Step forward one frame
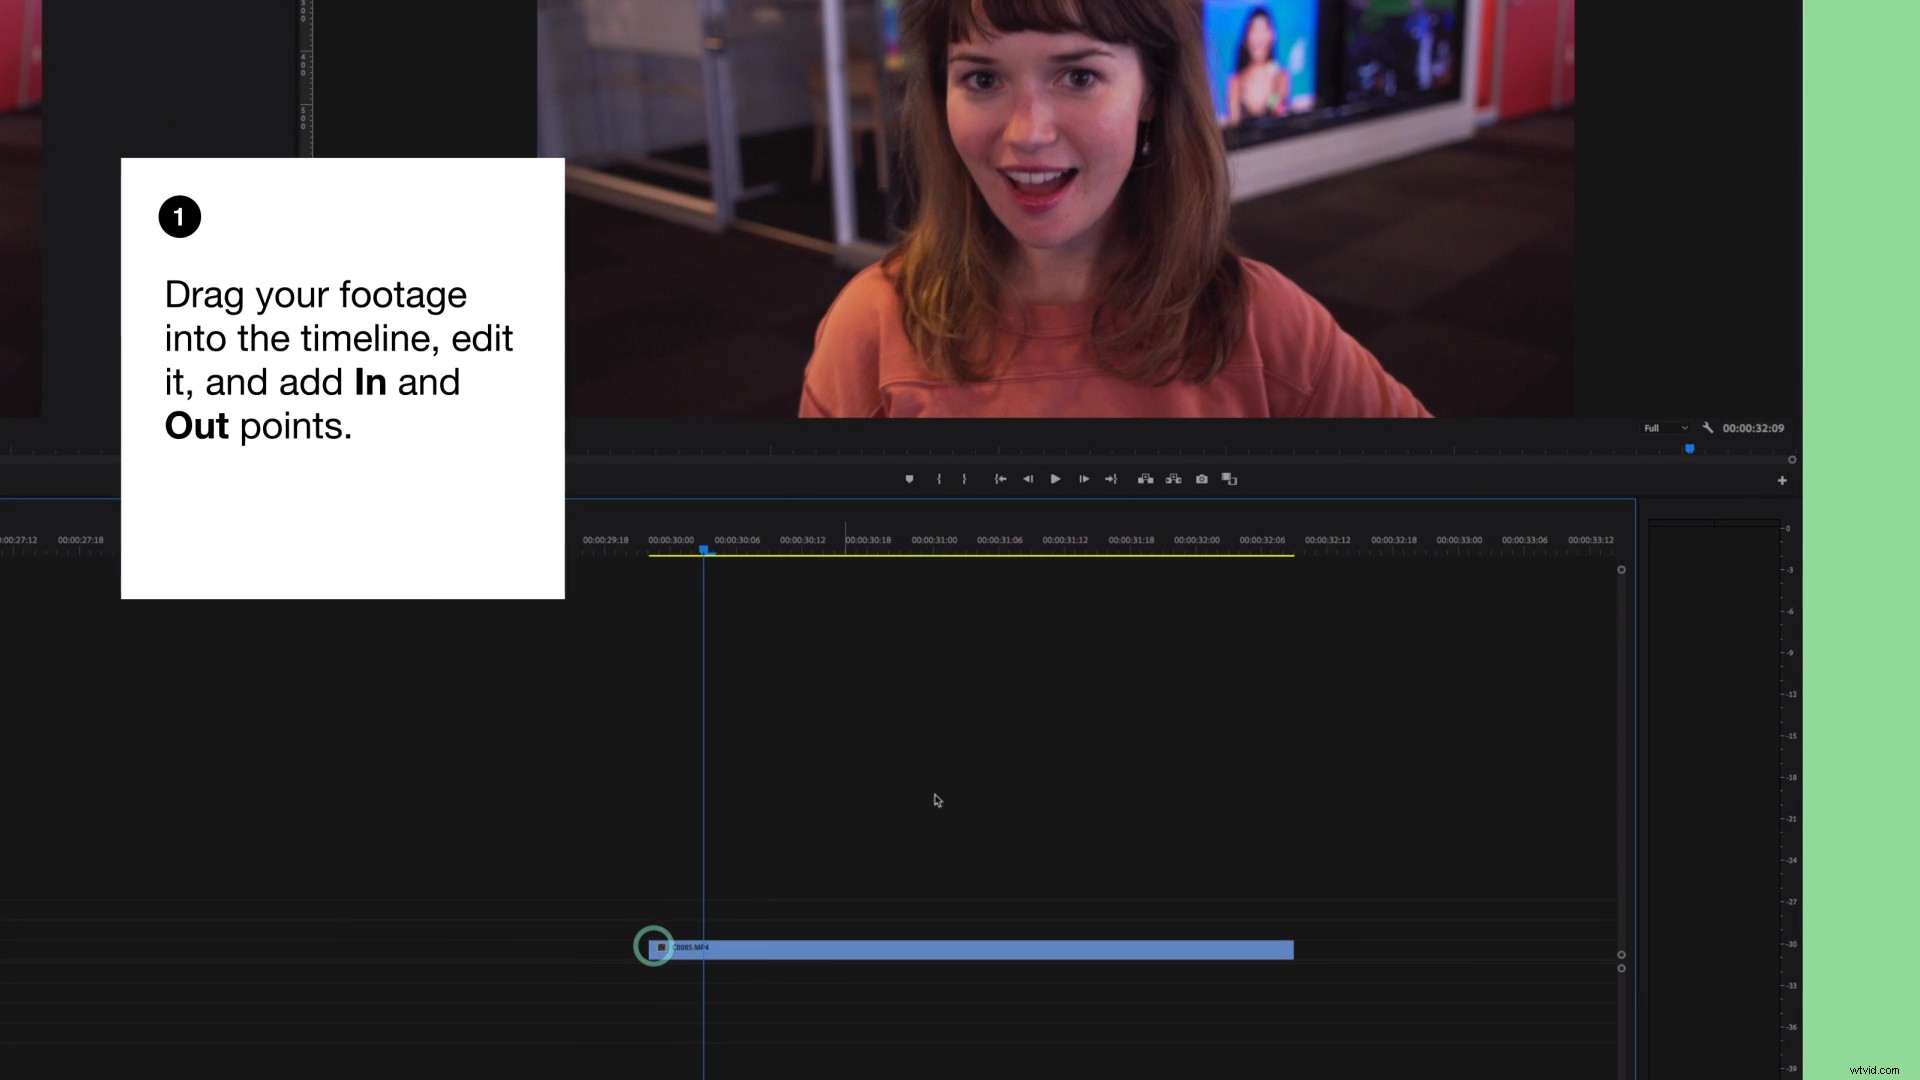The height and width of the screenshot is (1080, 1920). 1084,479
